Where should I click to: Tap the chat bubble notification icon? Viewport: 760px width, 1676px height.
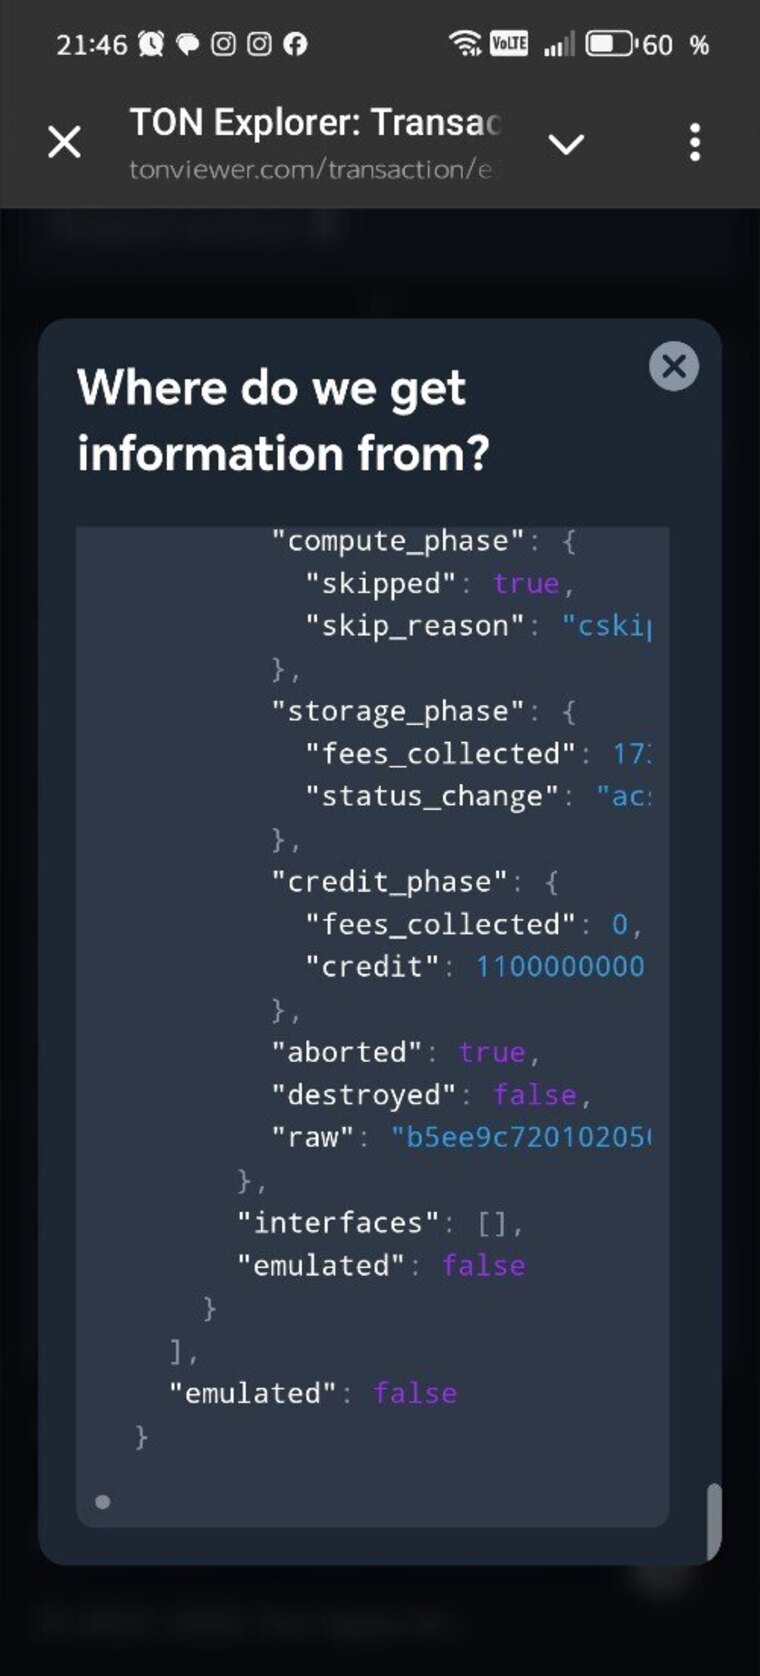click(187, 44)
